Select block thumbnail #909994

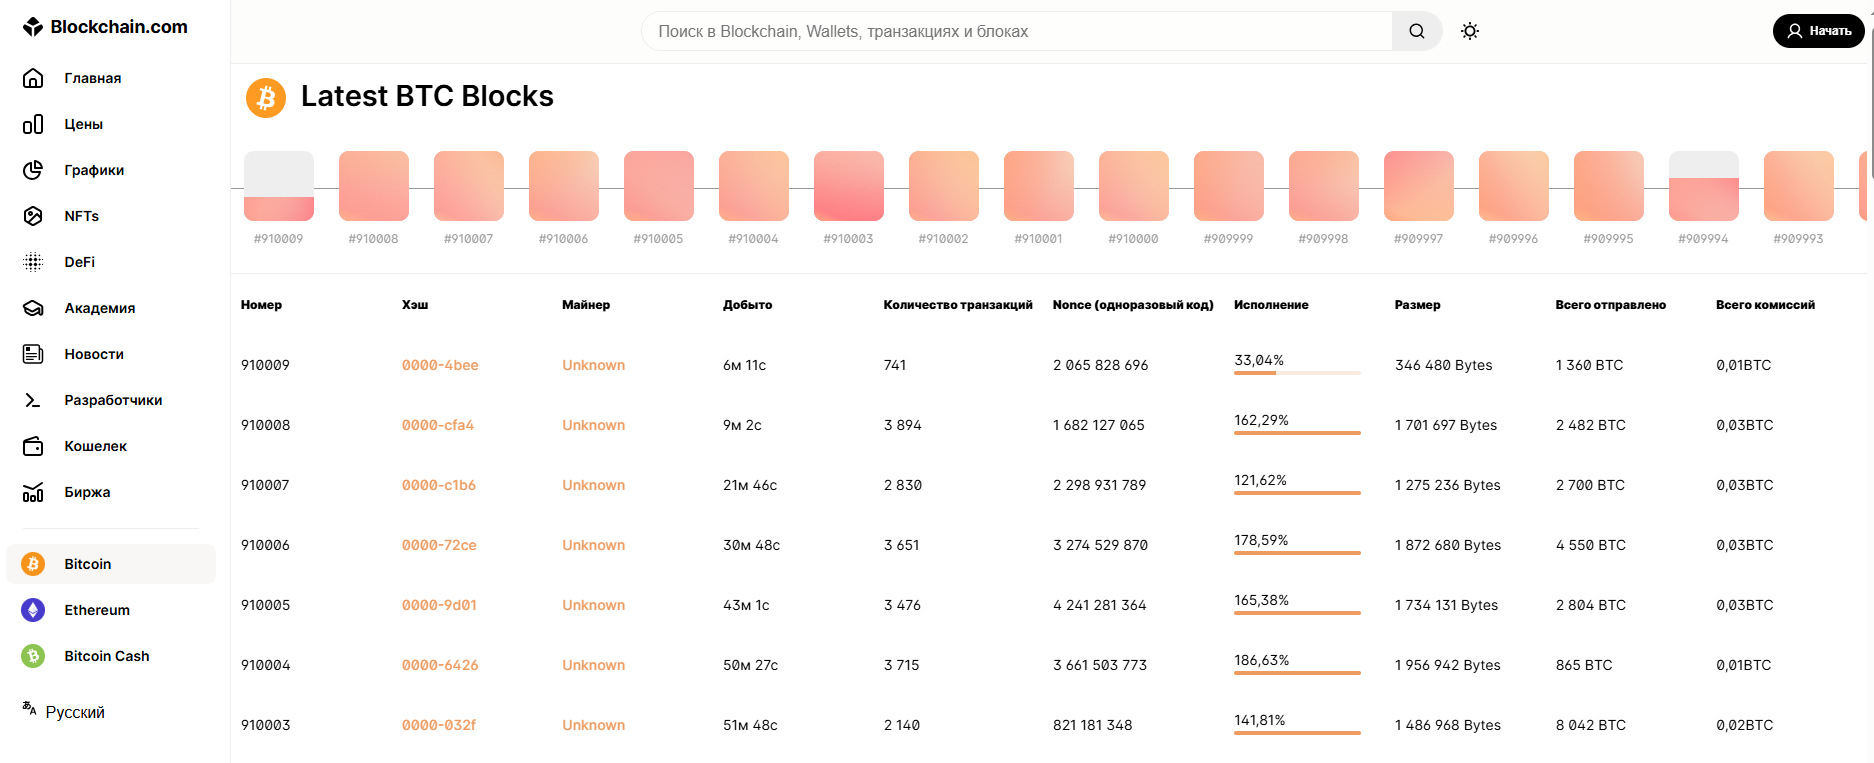tap(1704, 186)
